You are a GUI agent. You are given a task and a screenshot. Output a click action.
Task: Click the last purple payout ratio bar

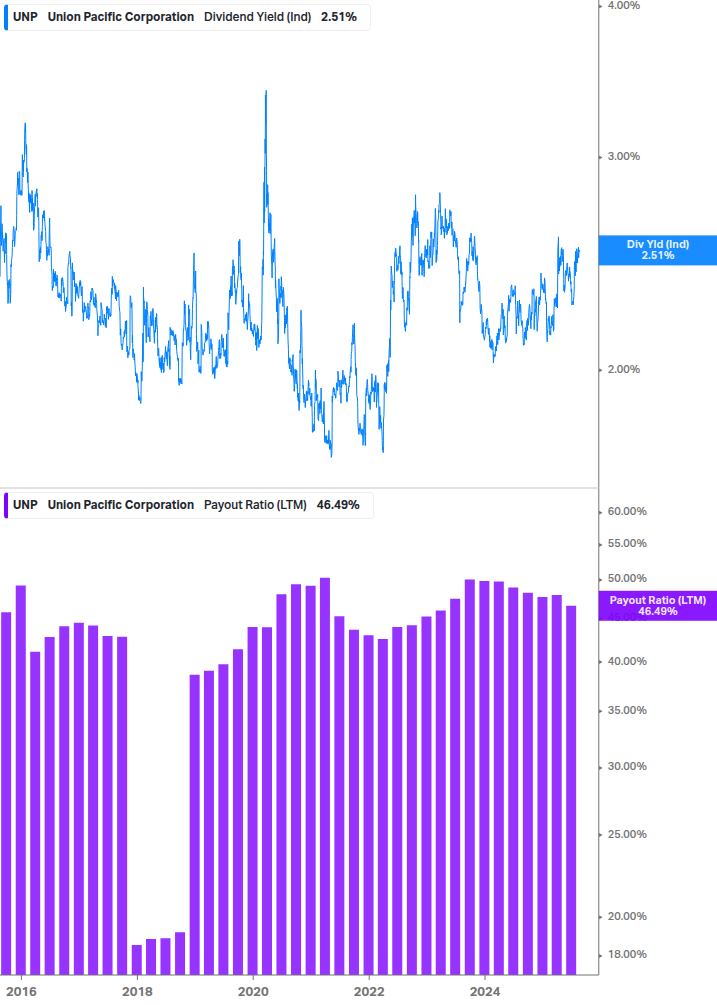coord(571,790)
